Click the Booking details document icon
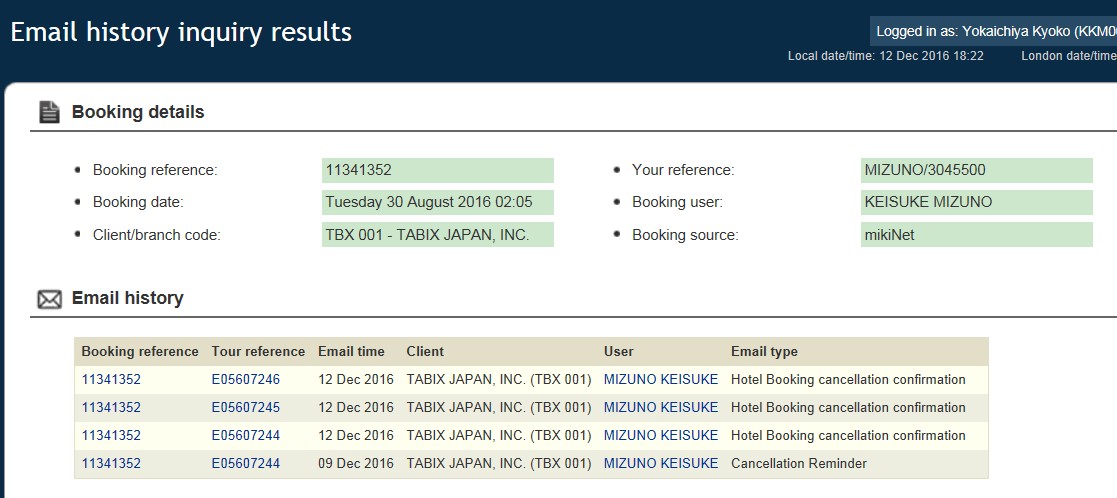The width and height of the screenshot is (1117, 498). (x=49, y=112)
